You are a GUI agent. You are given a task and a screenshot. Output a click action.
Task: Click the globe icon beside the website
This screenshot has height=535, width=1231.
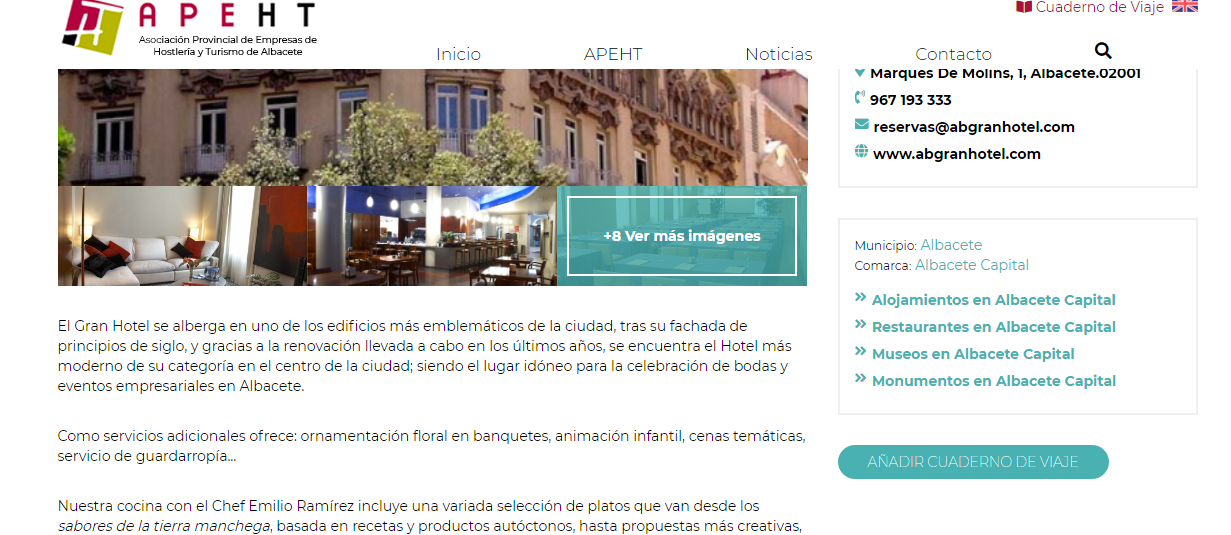click(861, 152)
